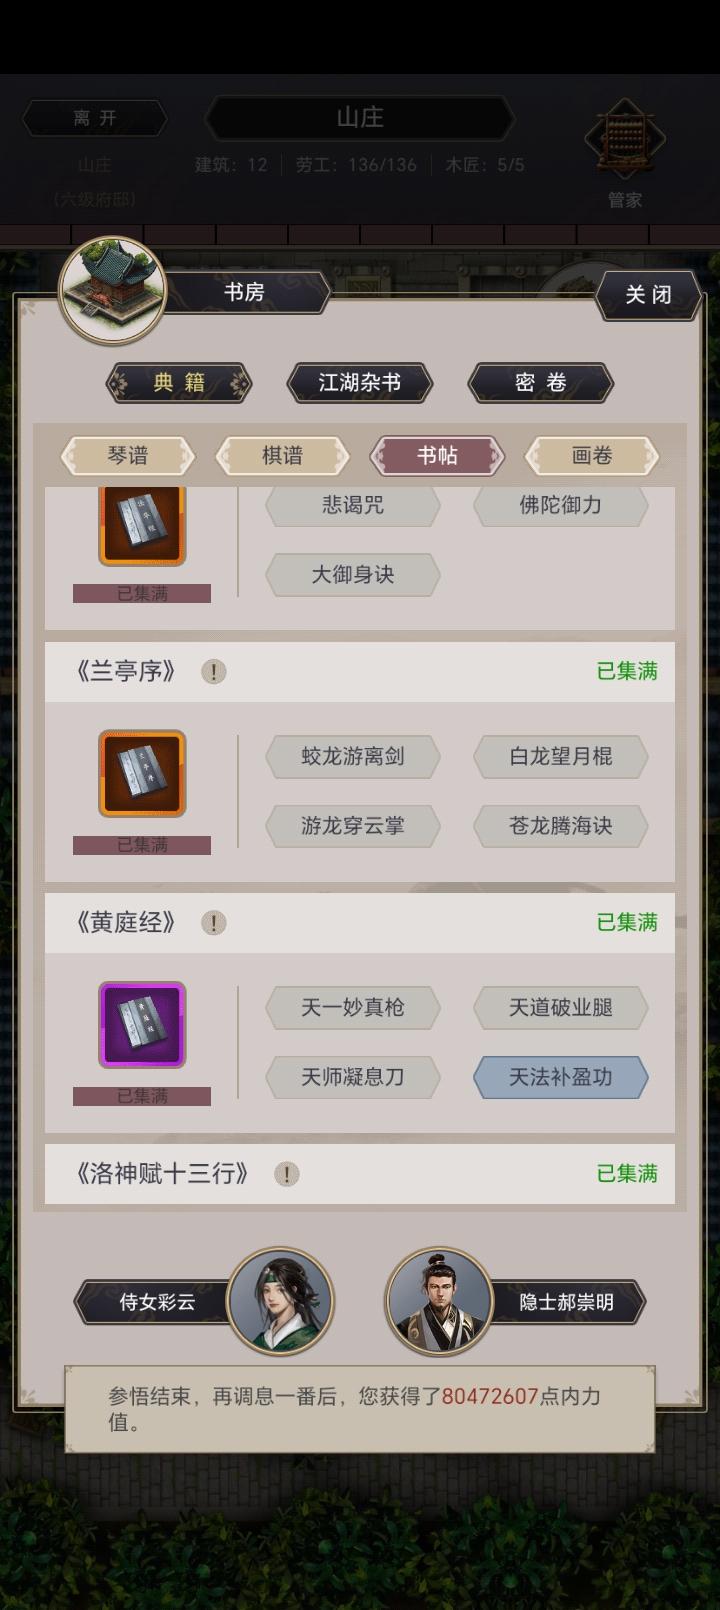Viewport: 720px width, 1610px height.
Task: Switch to the 画卷 tab
Action: pyautogui.click(x=592, y=456)
